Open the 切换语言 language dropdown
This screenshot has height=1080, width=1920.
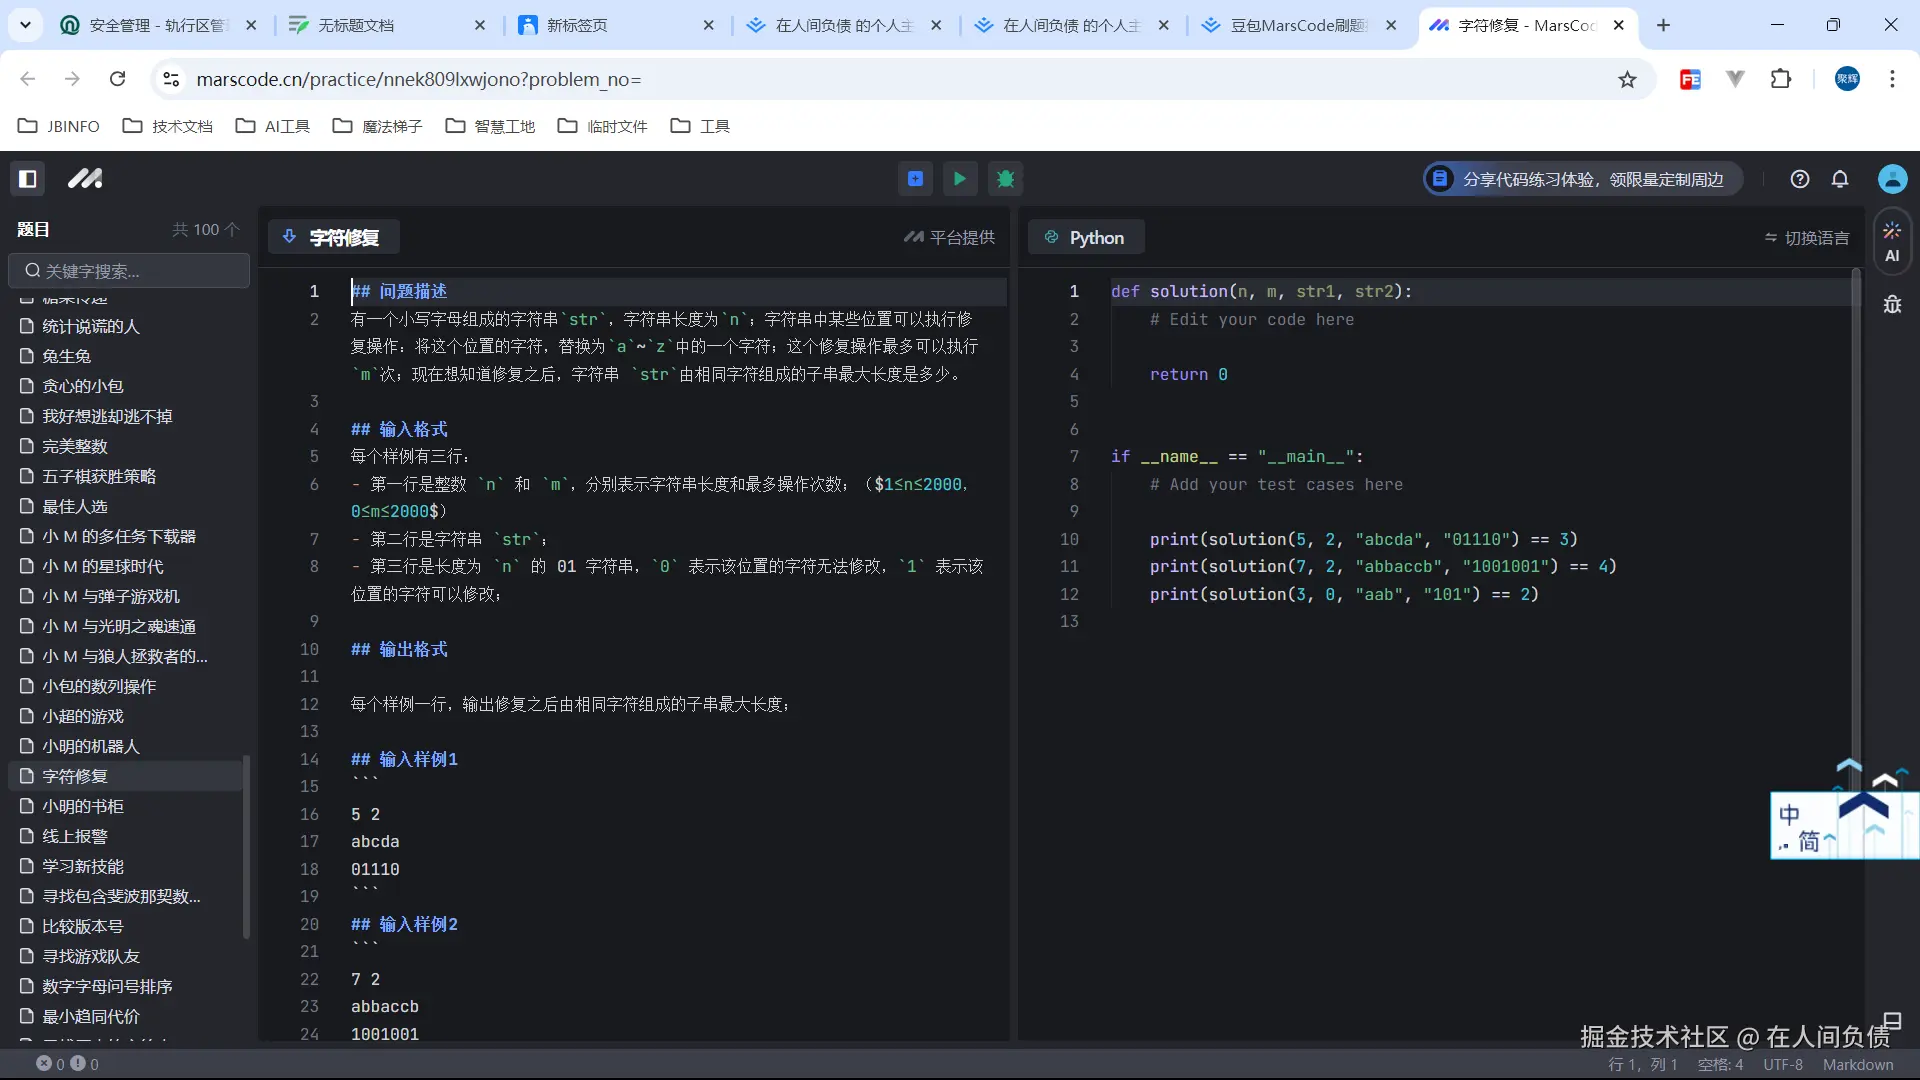[x=1806, y=237]
